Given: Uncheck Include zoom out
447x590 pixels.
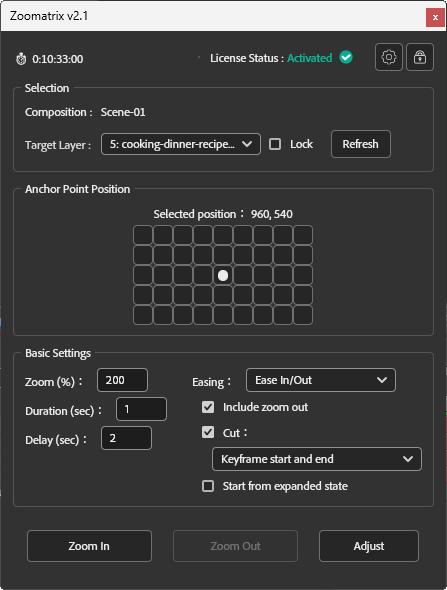Looking at the screenshot, I should pyautogui.click(x=208, y=407).
